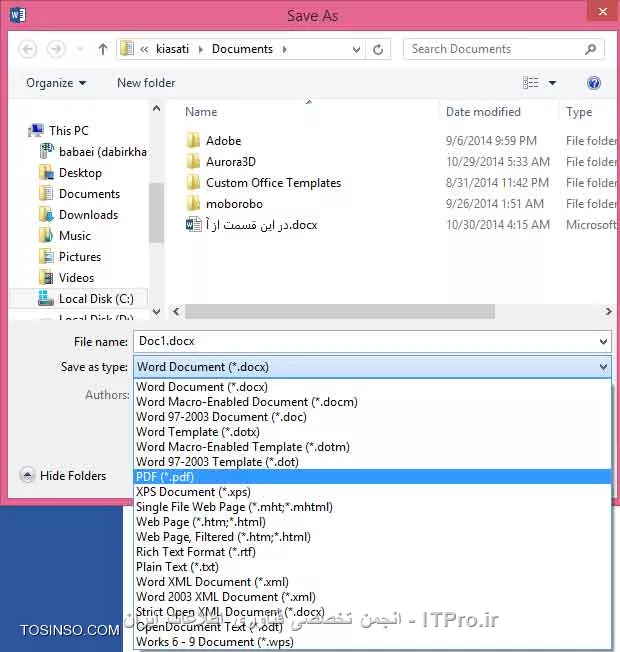Click navigation pane scroll down arrow
Screen dimensions: 620x652
[x=156, y=311]
